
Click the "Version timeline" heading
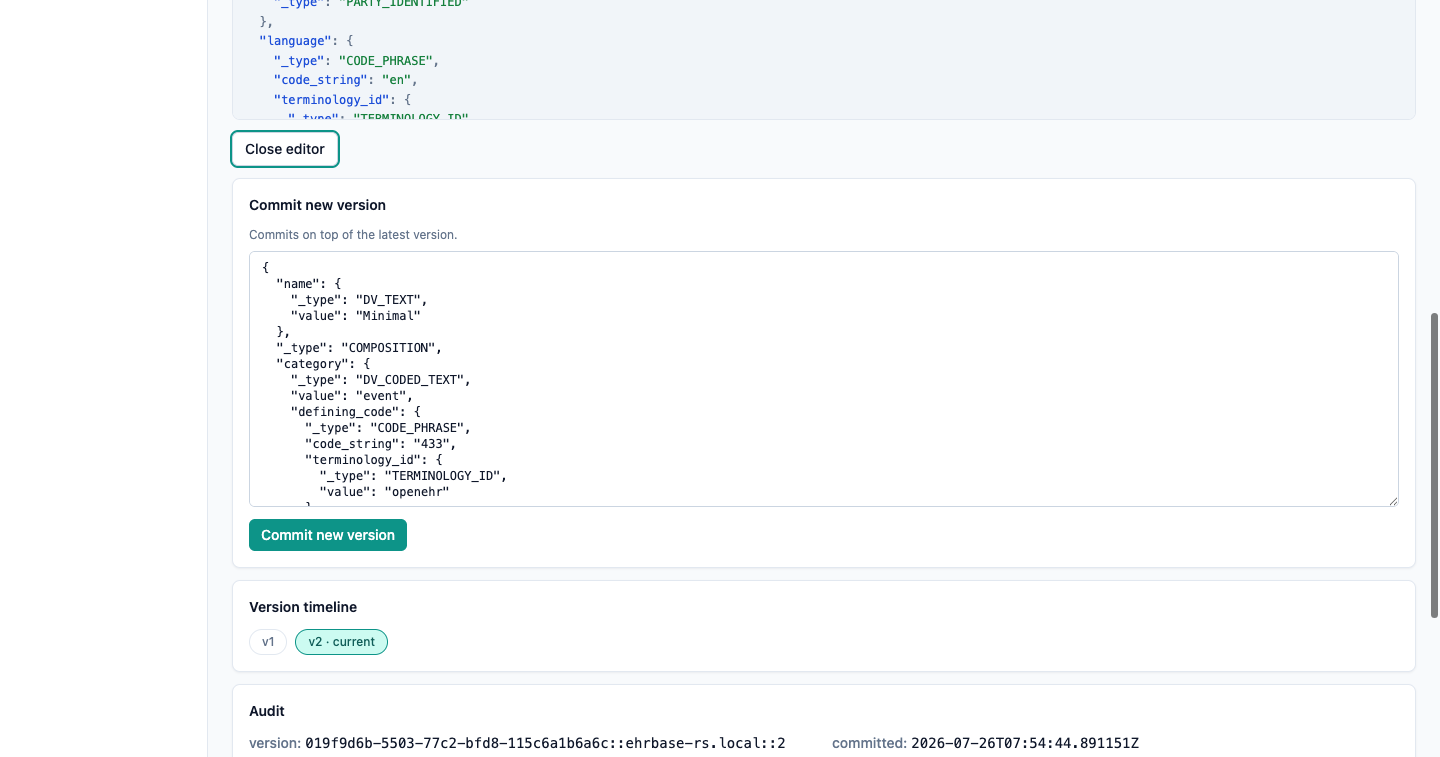[303, 607]
